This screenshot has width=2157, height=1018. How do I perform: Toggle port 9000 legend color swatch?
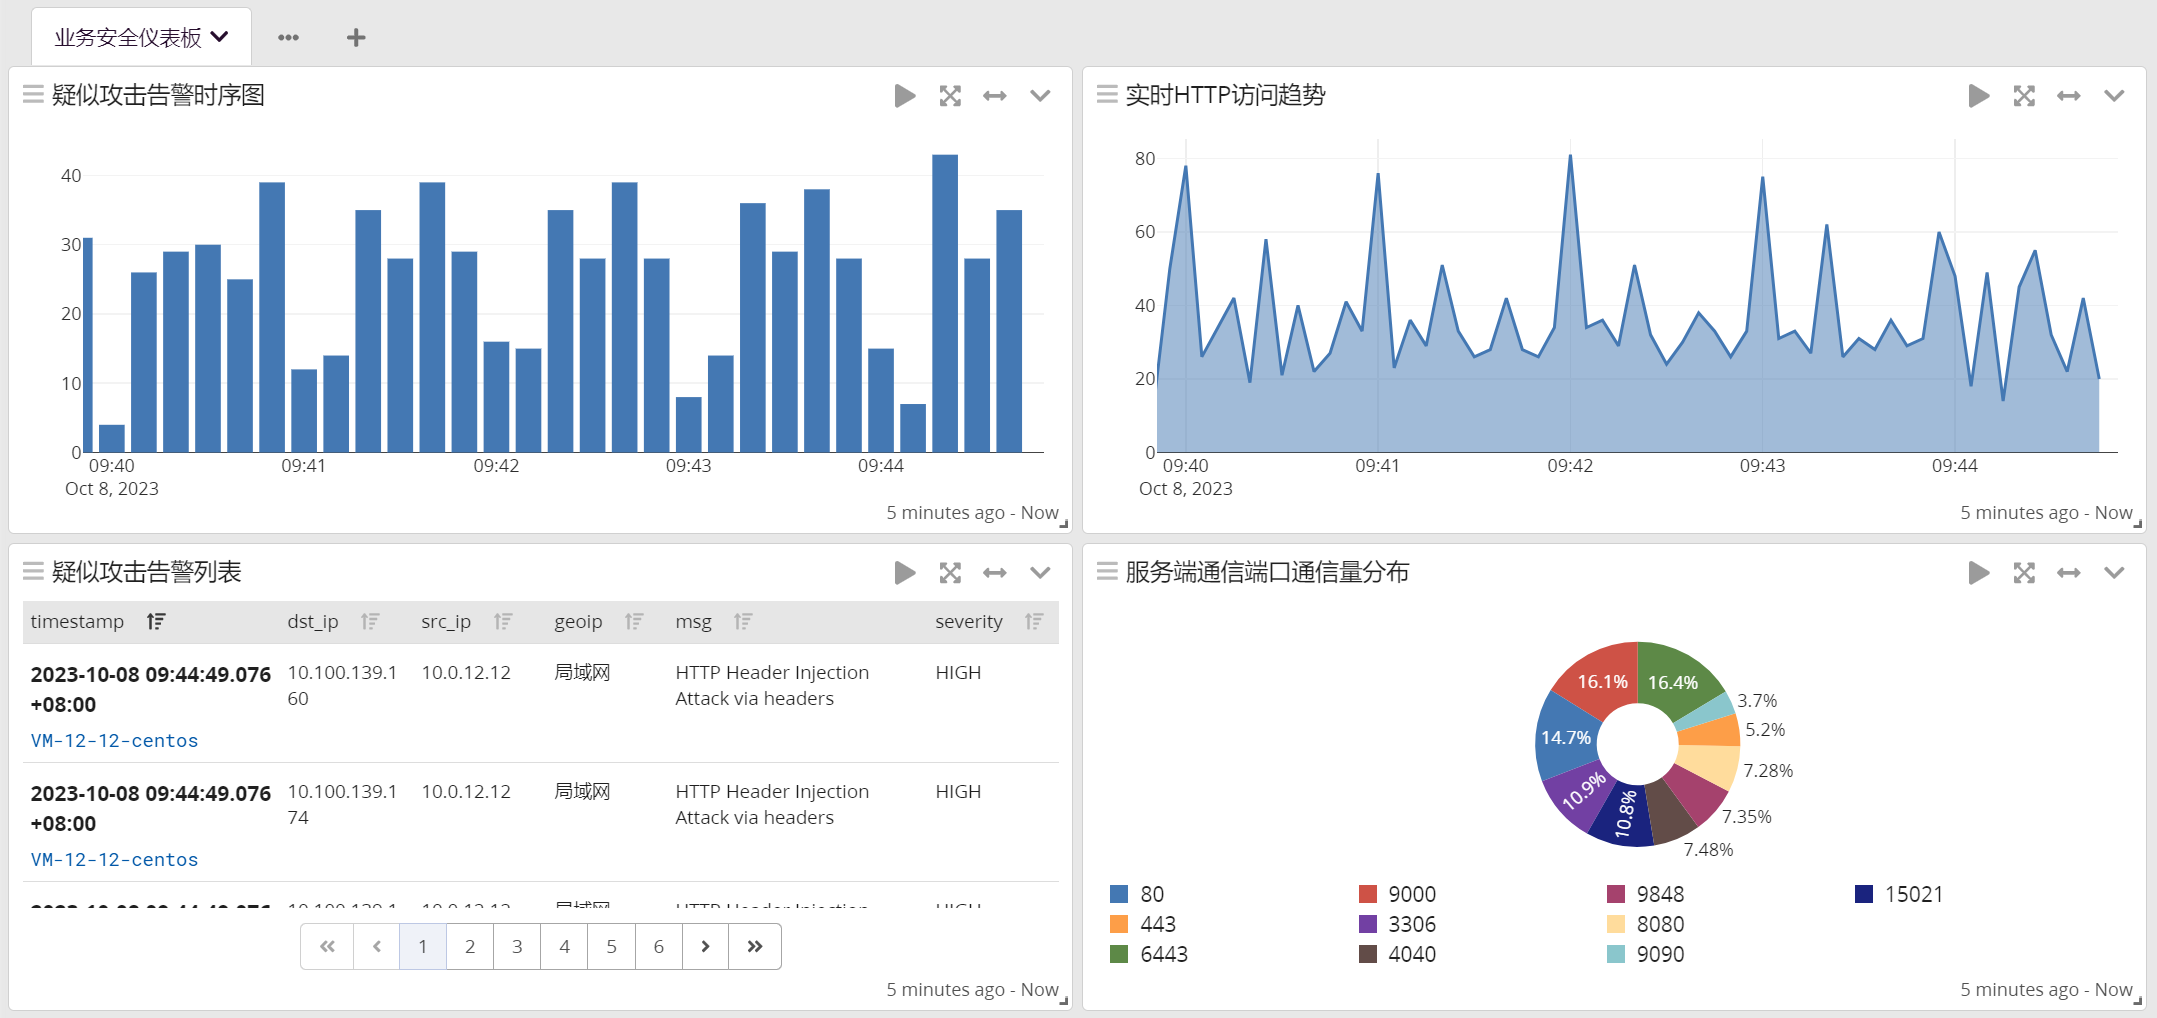[1368, 894]
